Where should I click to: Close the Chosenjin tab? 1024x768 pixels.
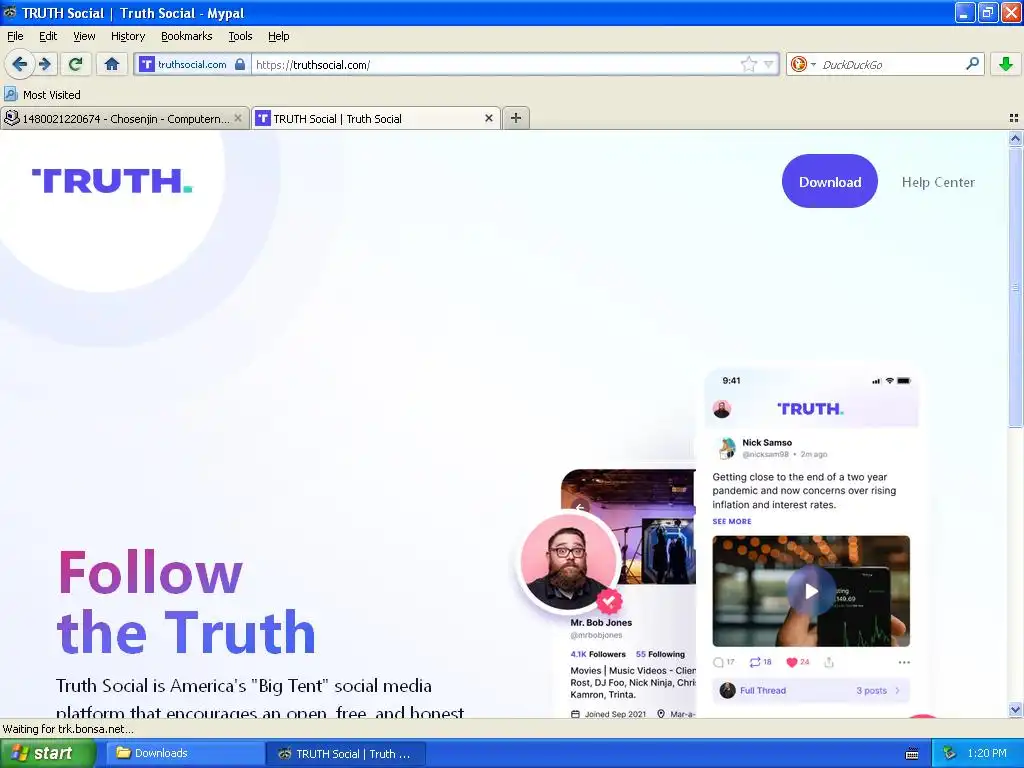tap(238, 118)
